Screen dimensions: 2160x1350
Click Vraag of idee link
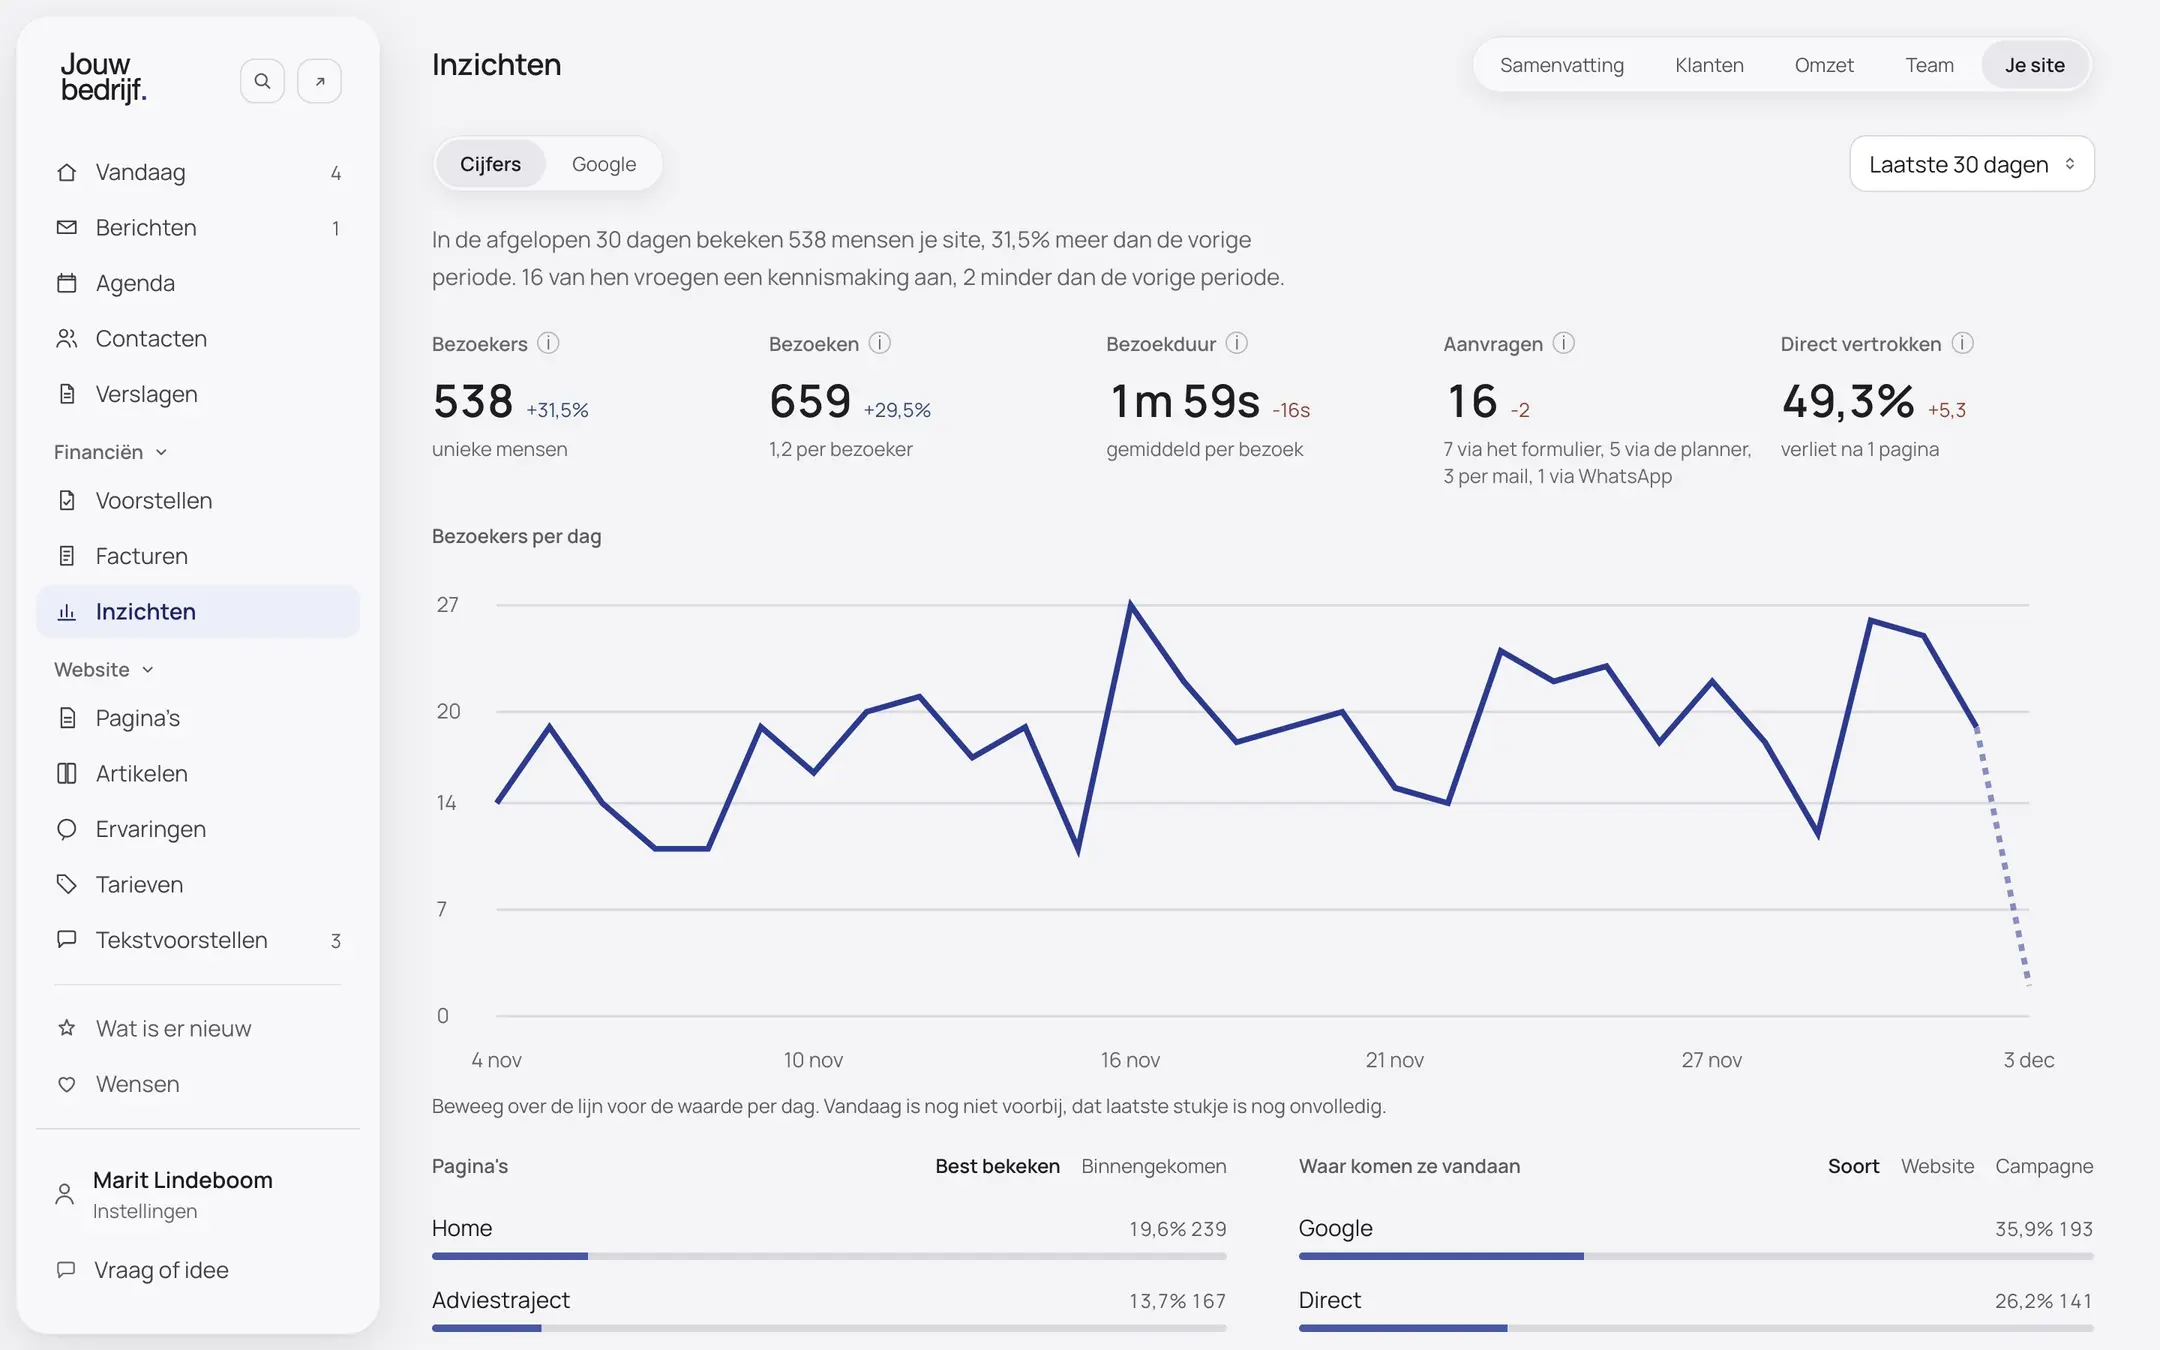coord(198,1270)
